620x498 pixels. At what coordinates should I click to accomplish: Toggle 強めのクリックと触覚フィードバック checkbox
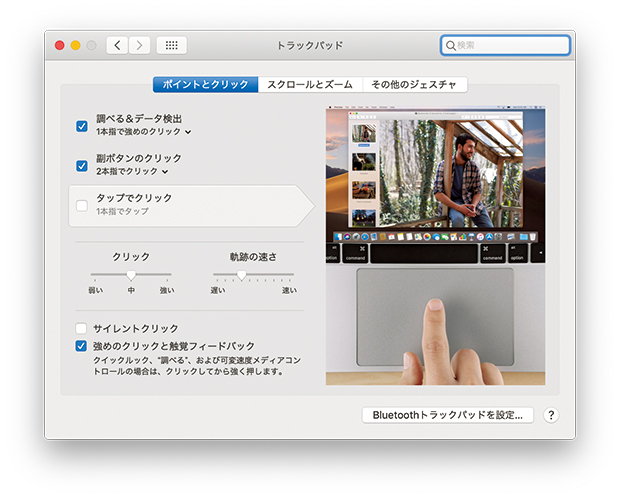coord(82,346)
